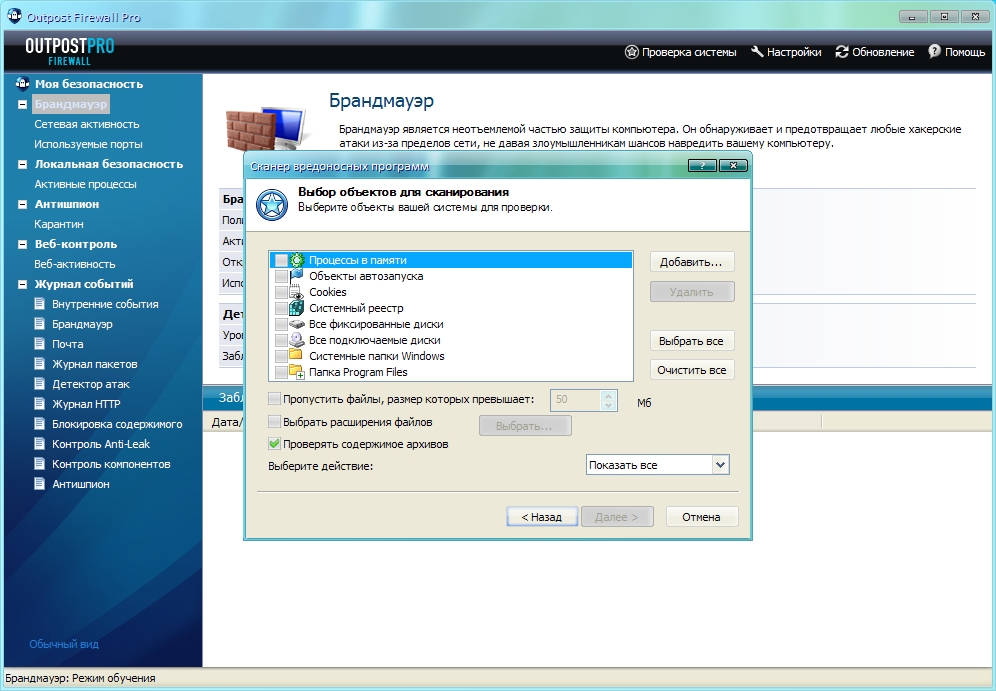Click the dialog help question mark button

pyautogui.click(x=702, y=166)
